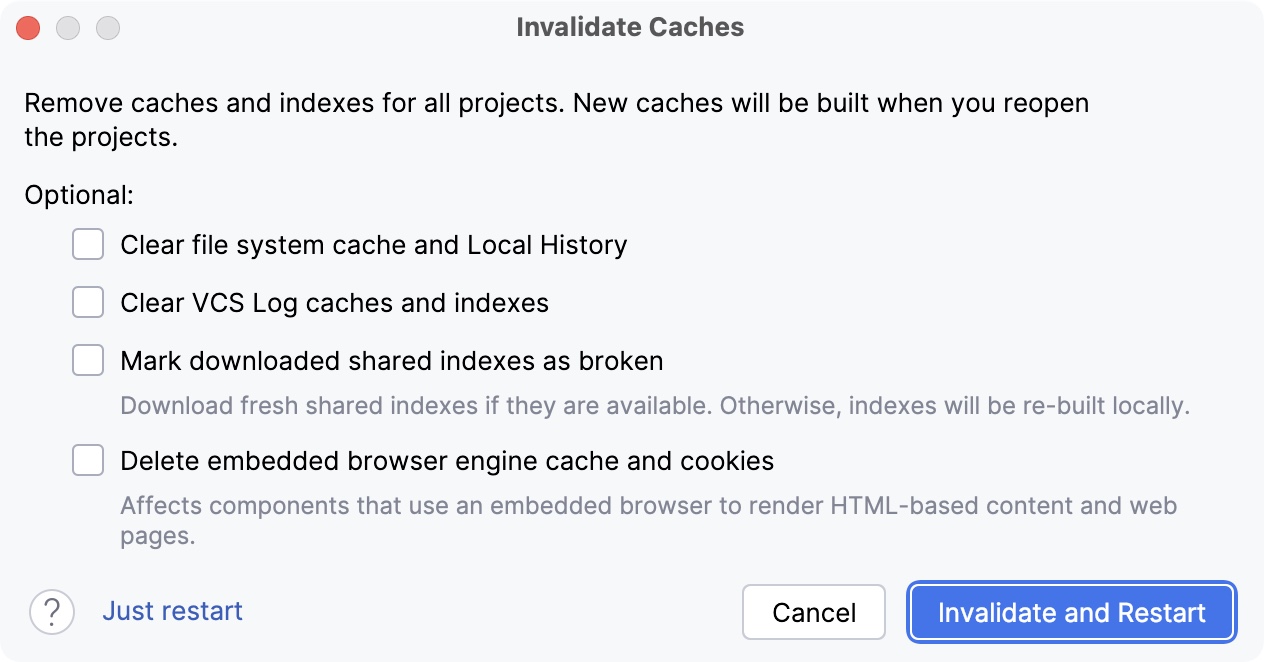Enable 'Mark downloaded shared indexes as broken'
Viewport: 1264px width, 662px height.
click(x=88, y=360)
